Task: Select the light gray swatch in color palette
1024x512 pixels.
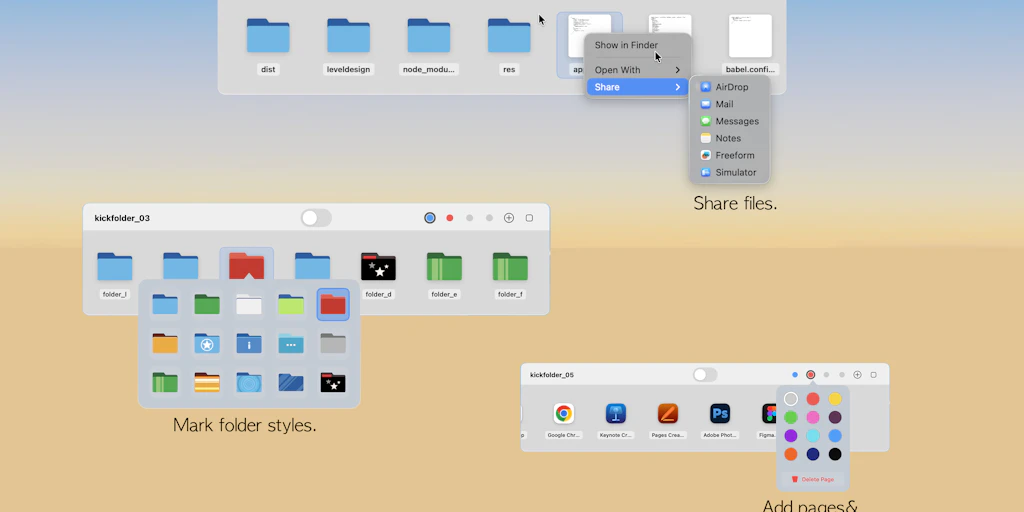Action: [x=791, y=399]
